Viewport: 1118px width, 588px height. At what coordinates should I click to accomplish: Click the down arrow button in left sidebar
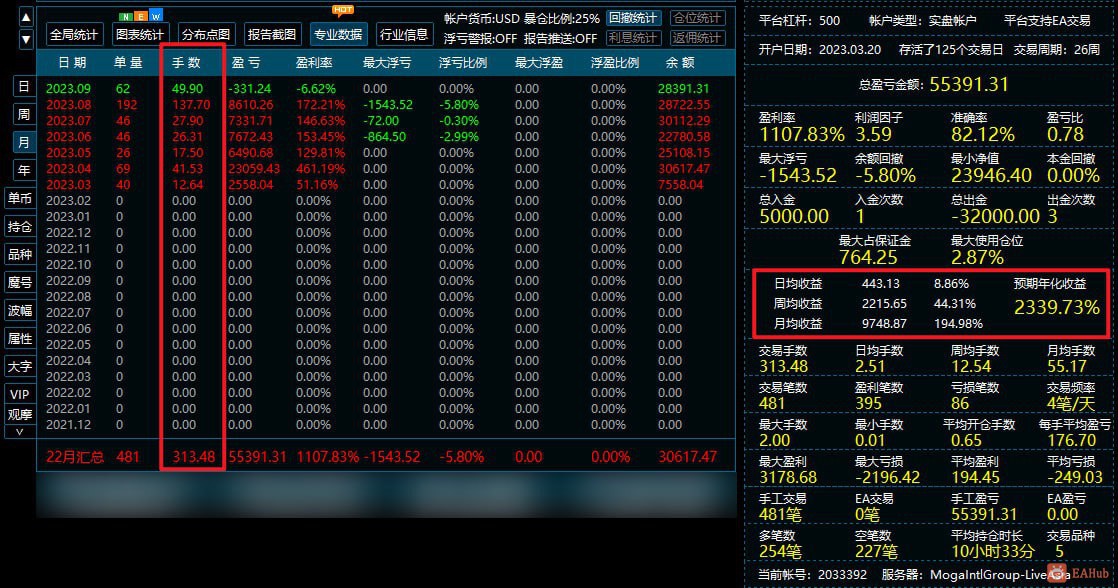click(26, 39)
